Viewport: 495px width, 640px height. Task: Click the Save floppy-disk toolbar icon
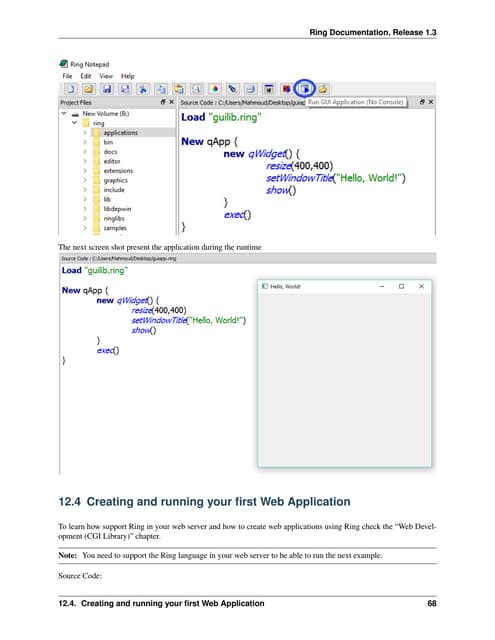pos(107,89)
